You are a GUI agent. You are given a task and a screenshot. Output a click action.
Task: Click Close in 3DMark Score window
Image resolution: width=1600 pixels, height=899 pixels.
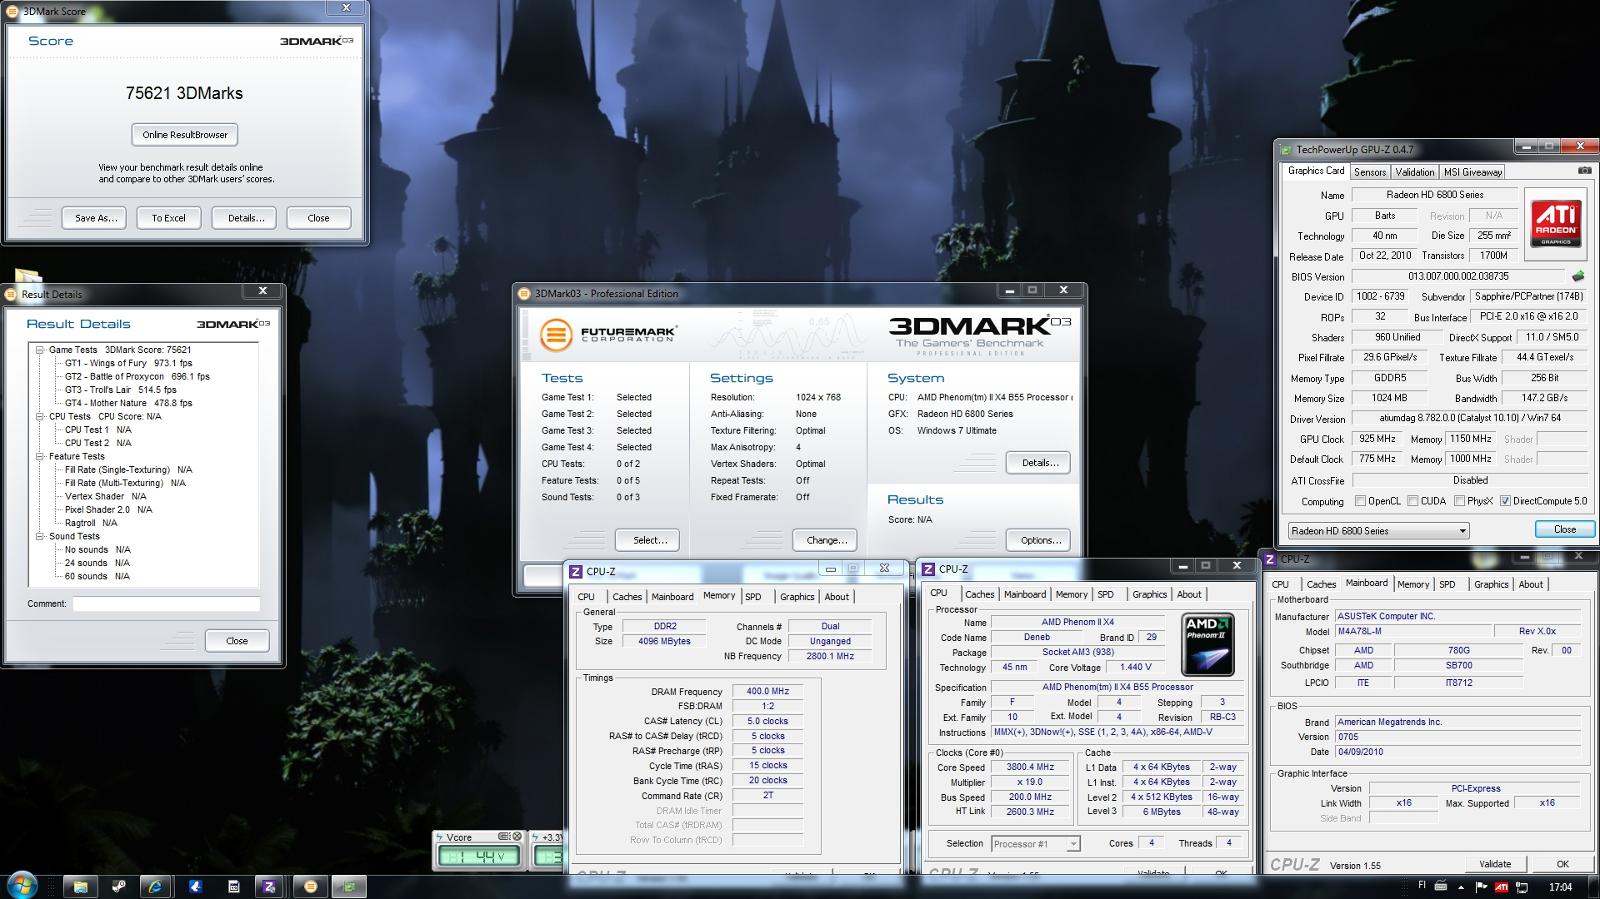coord(318,218)
